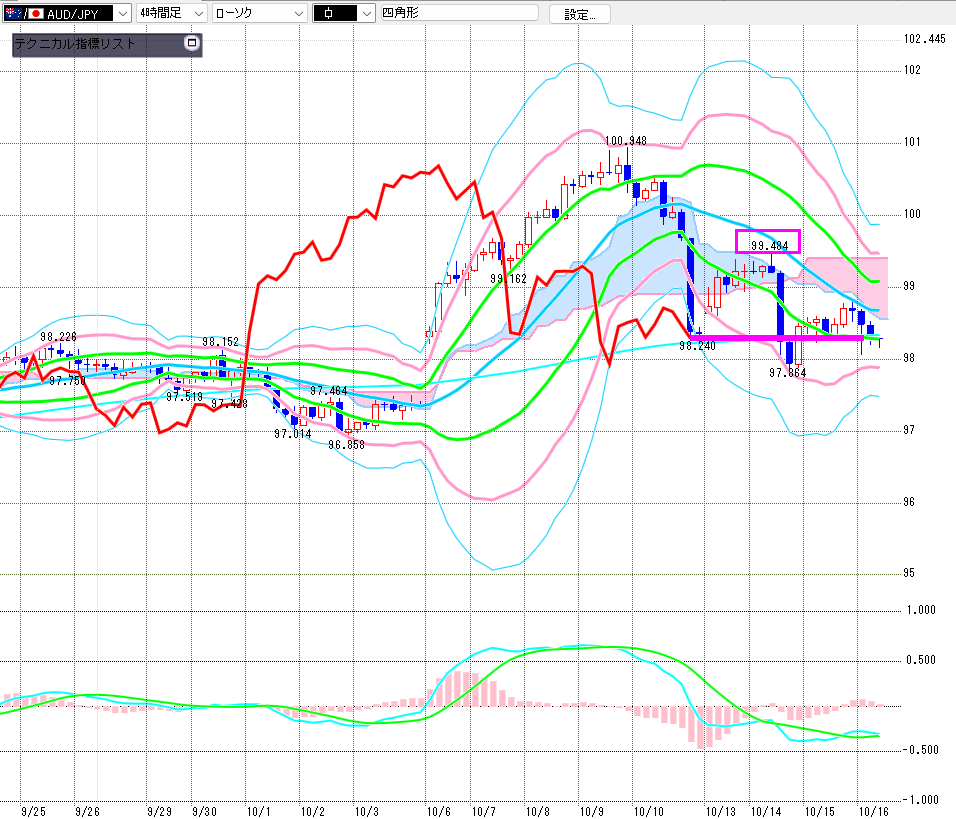The height and width of the screenshot is (819, 956).
Task: Select the magenta rectangle around 99.484
Action: click(768, 242)
